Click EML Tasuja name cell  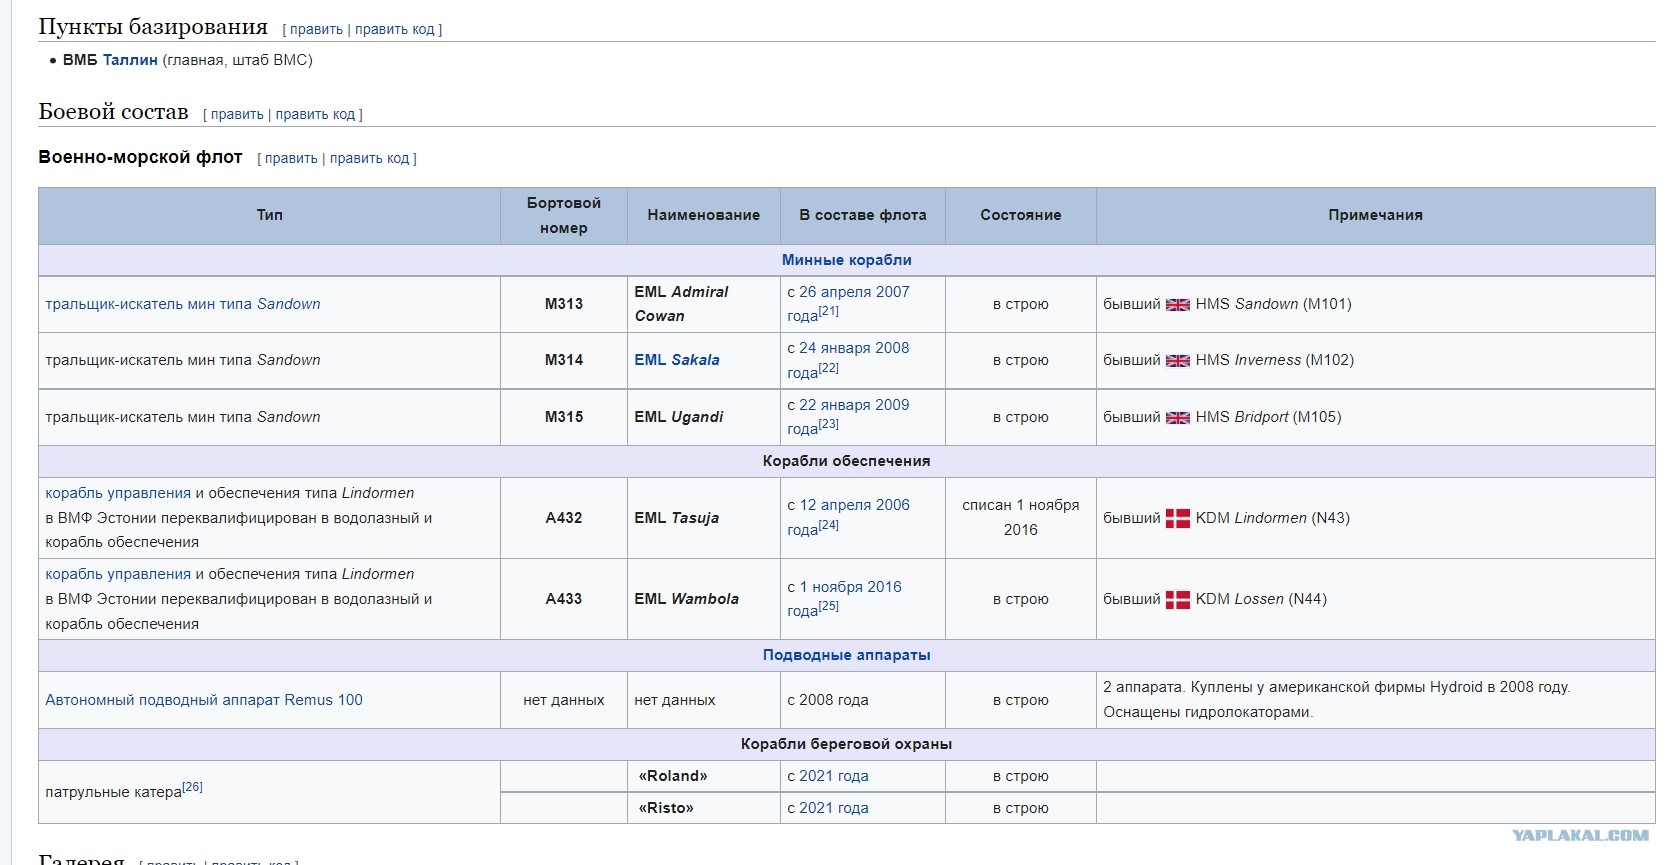tap(704, 518)
